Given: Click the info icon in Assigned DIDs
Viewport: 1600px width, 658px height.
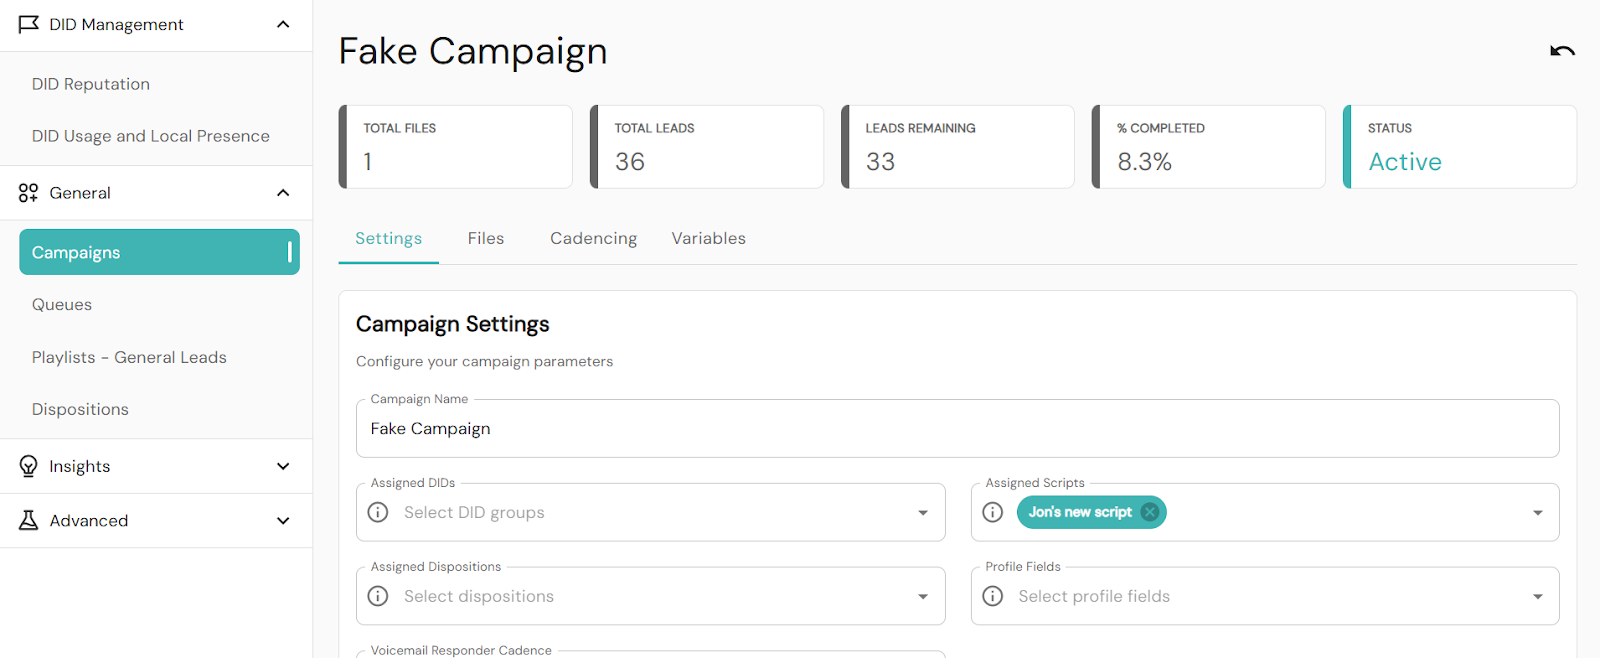Looking at the screenshot, I should click(x=378, y=512).
